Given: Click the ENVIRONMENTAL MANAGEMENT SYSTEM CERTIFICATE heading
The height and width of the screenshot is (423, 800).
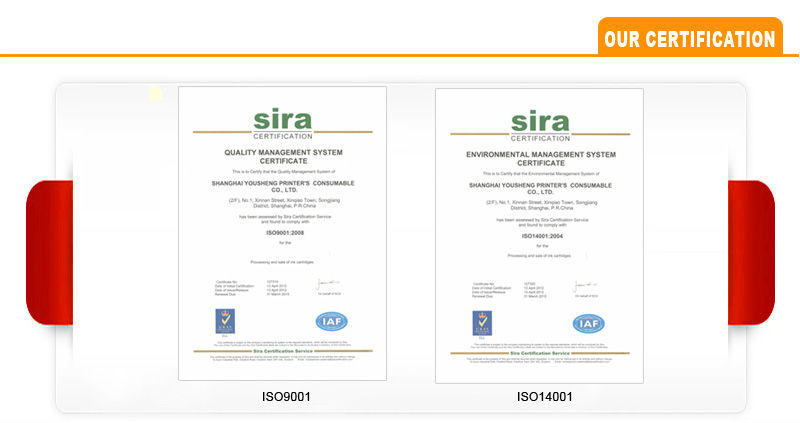Looking at the screenshot, I should pyautogui.click(x=541, y=159).
